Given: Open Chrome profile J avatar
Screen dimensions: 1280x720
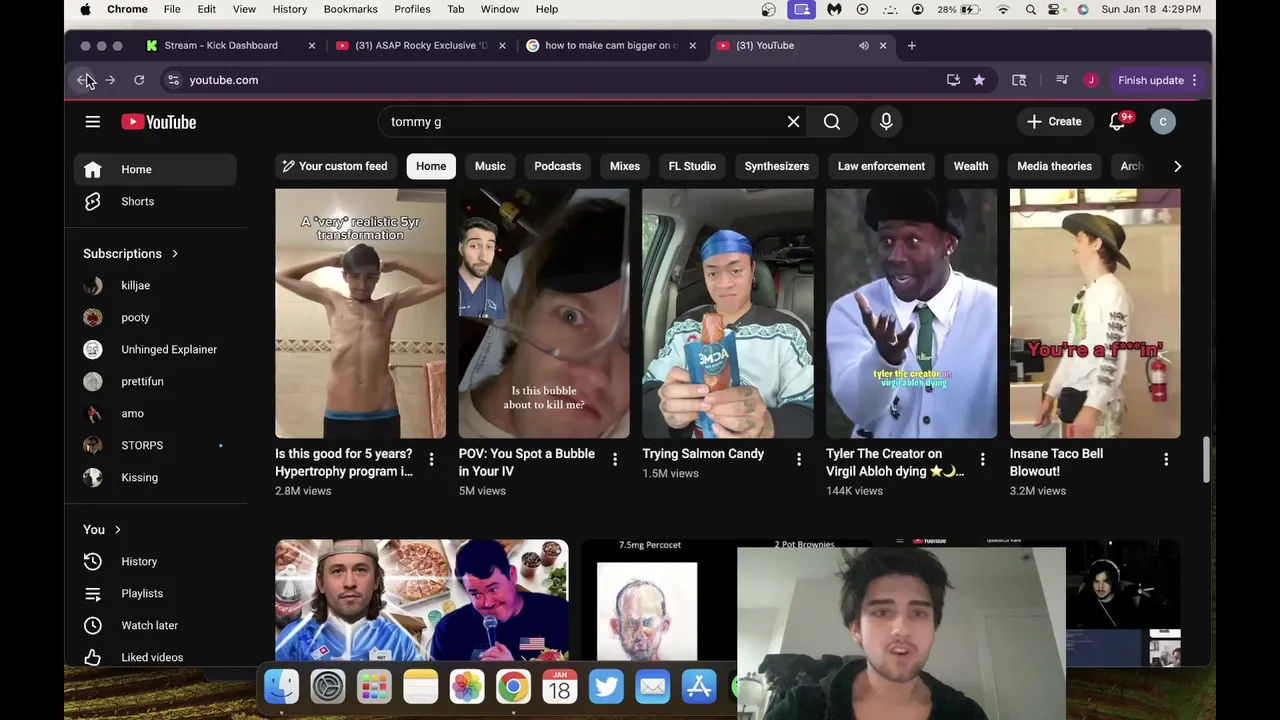Looking at the screenshot, I should [x=1091, y=80].
